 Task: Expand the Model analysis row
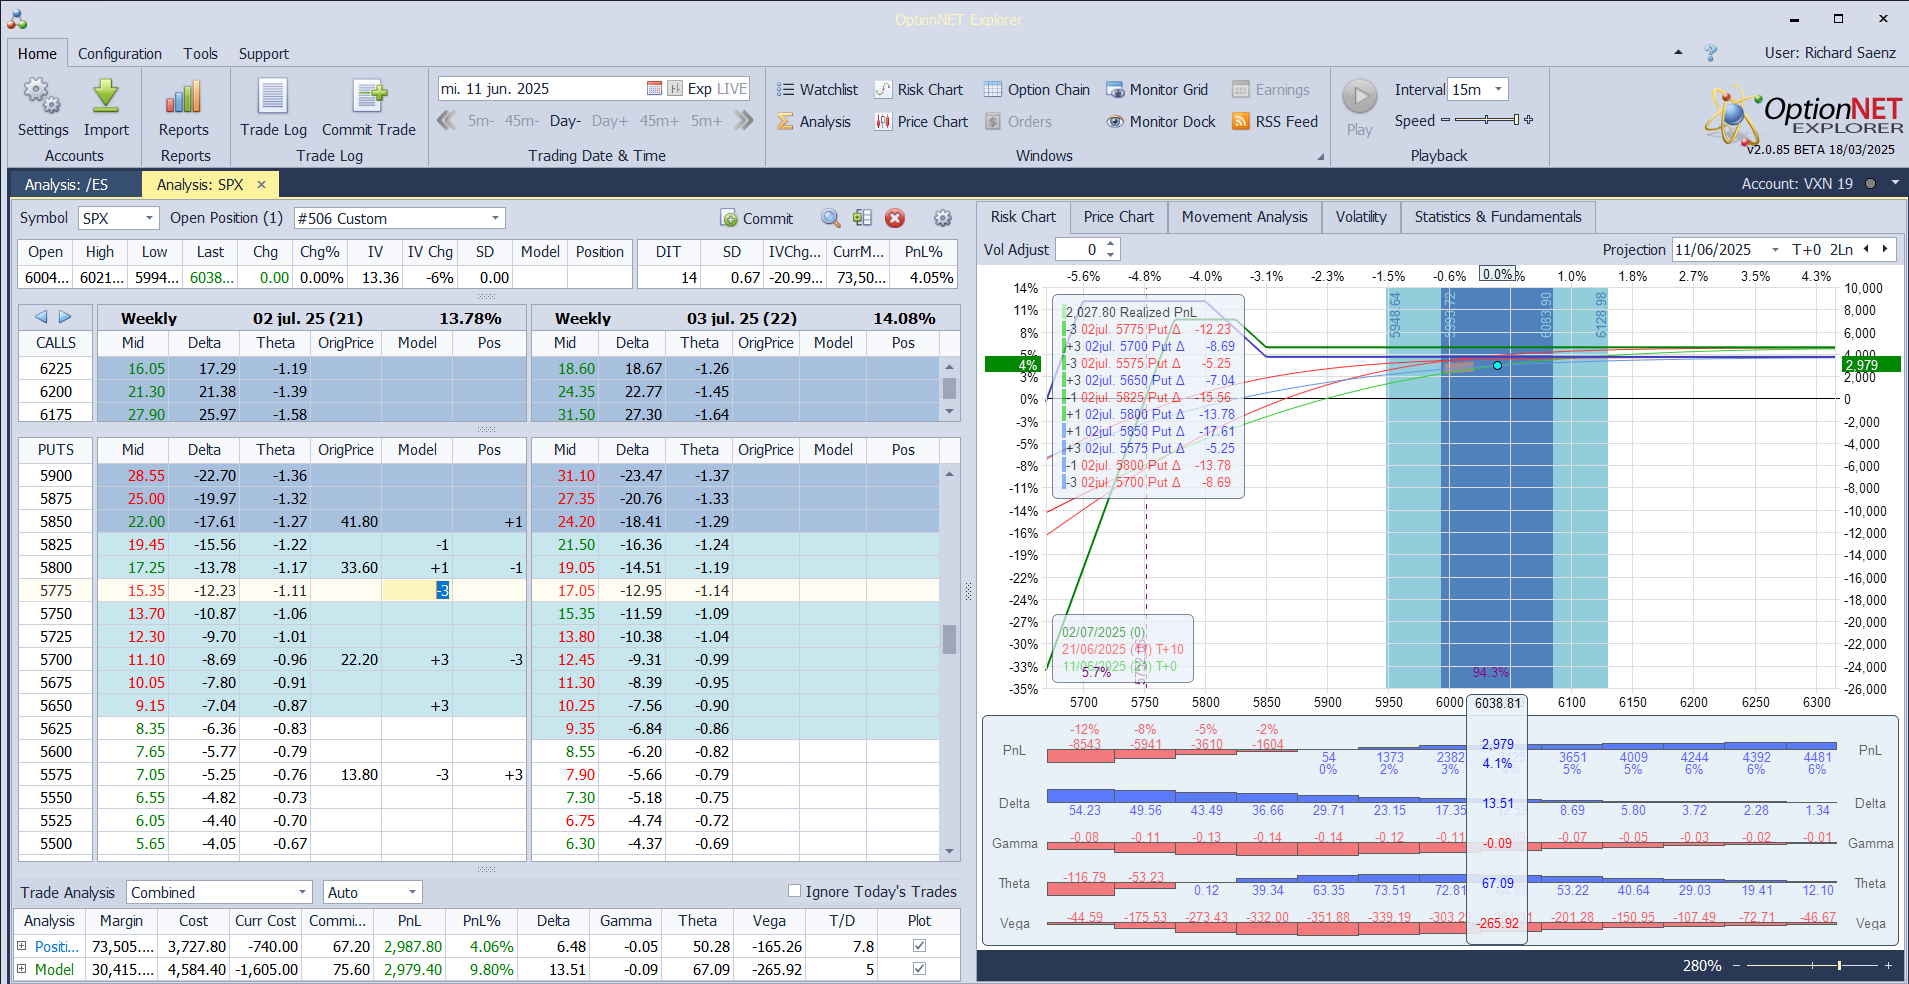(22, 969)
